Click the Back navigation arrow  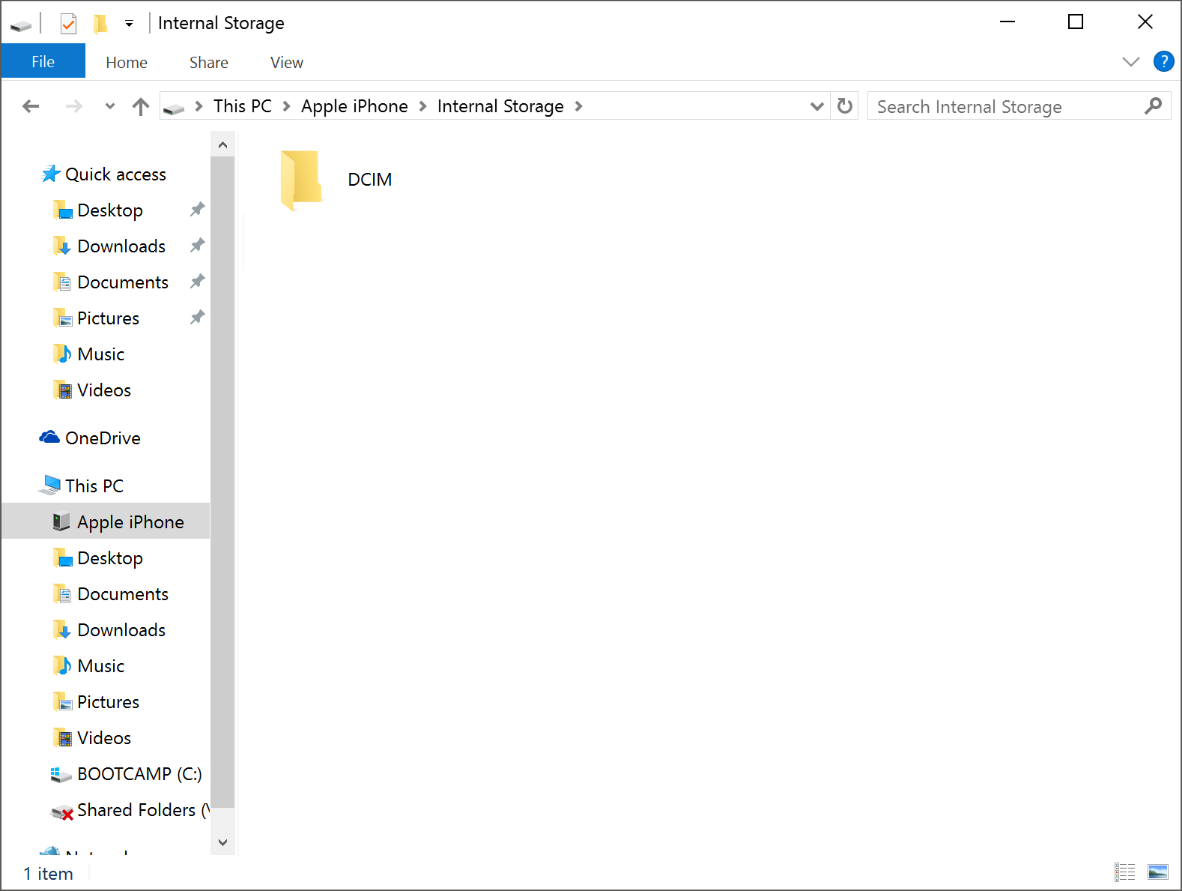31,107
